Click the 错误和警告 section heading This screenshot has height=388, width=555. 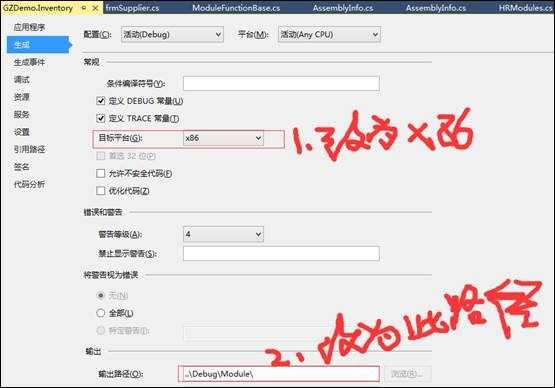click(103, 212)
